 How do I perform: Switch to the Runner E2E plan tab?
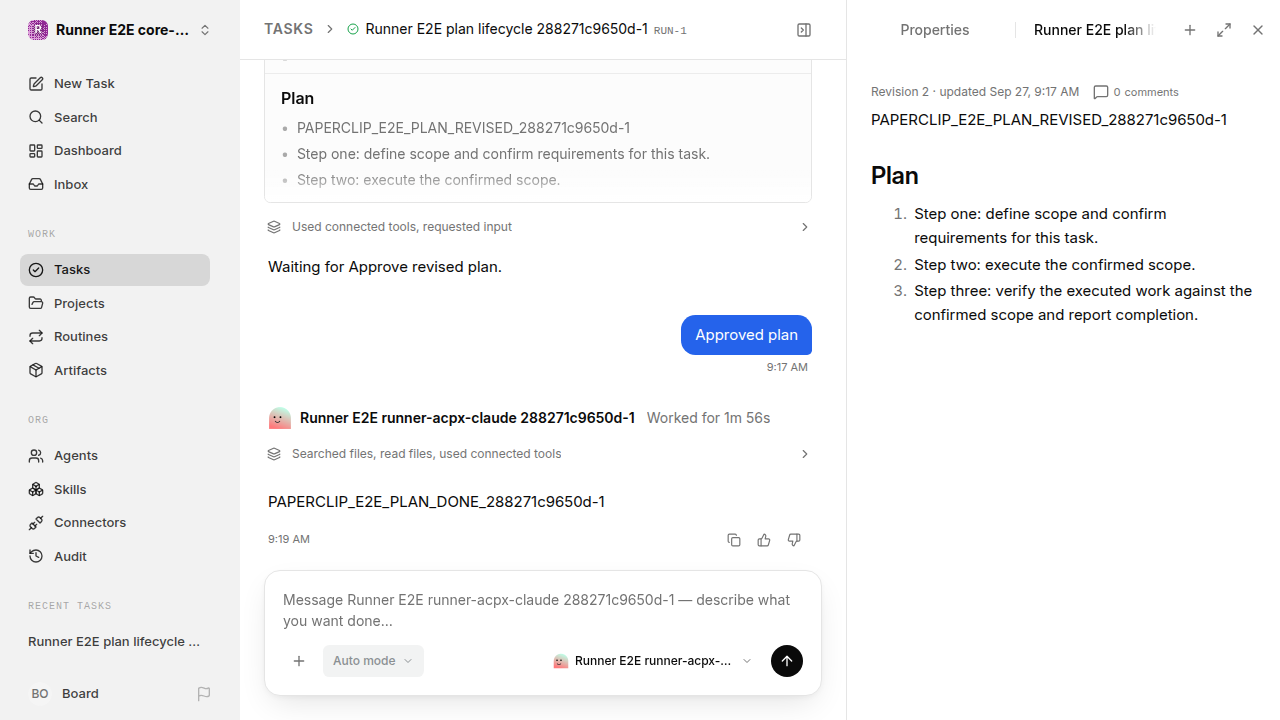point(1092,30)
